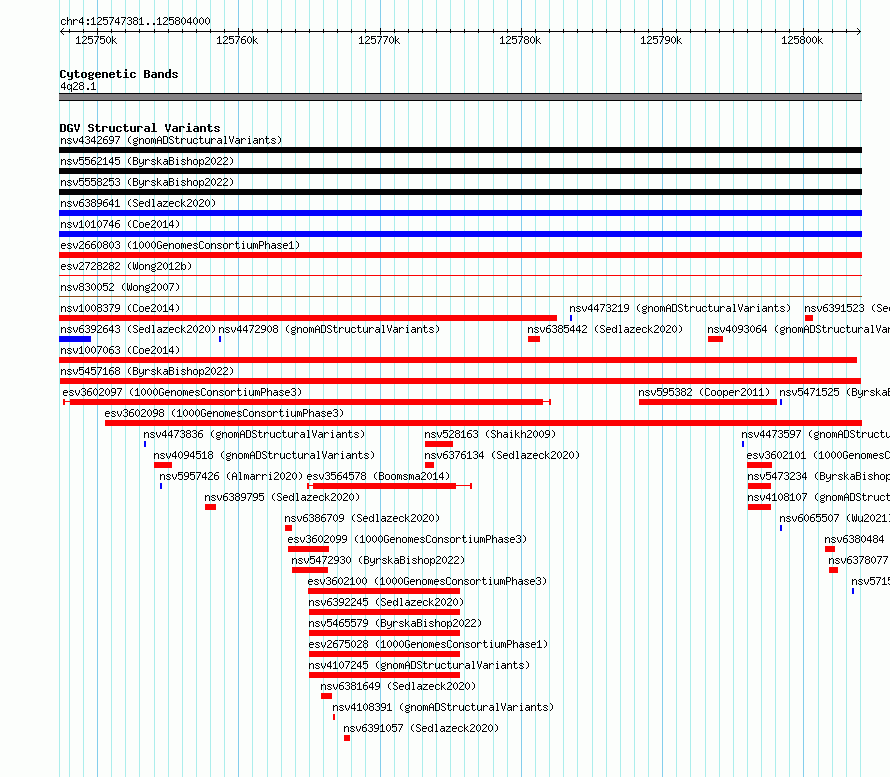
Task: Click the red bar under nsv595382
Action: click(x=708, y=402)
